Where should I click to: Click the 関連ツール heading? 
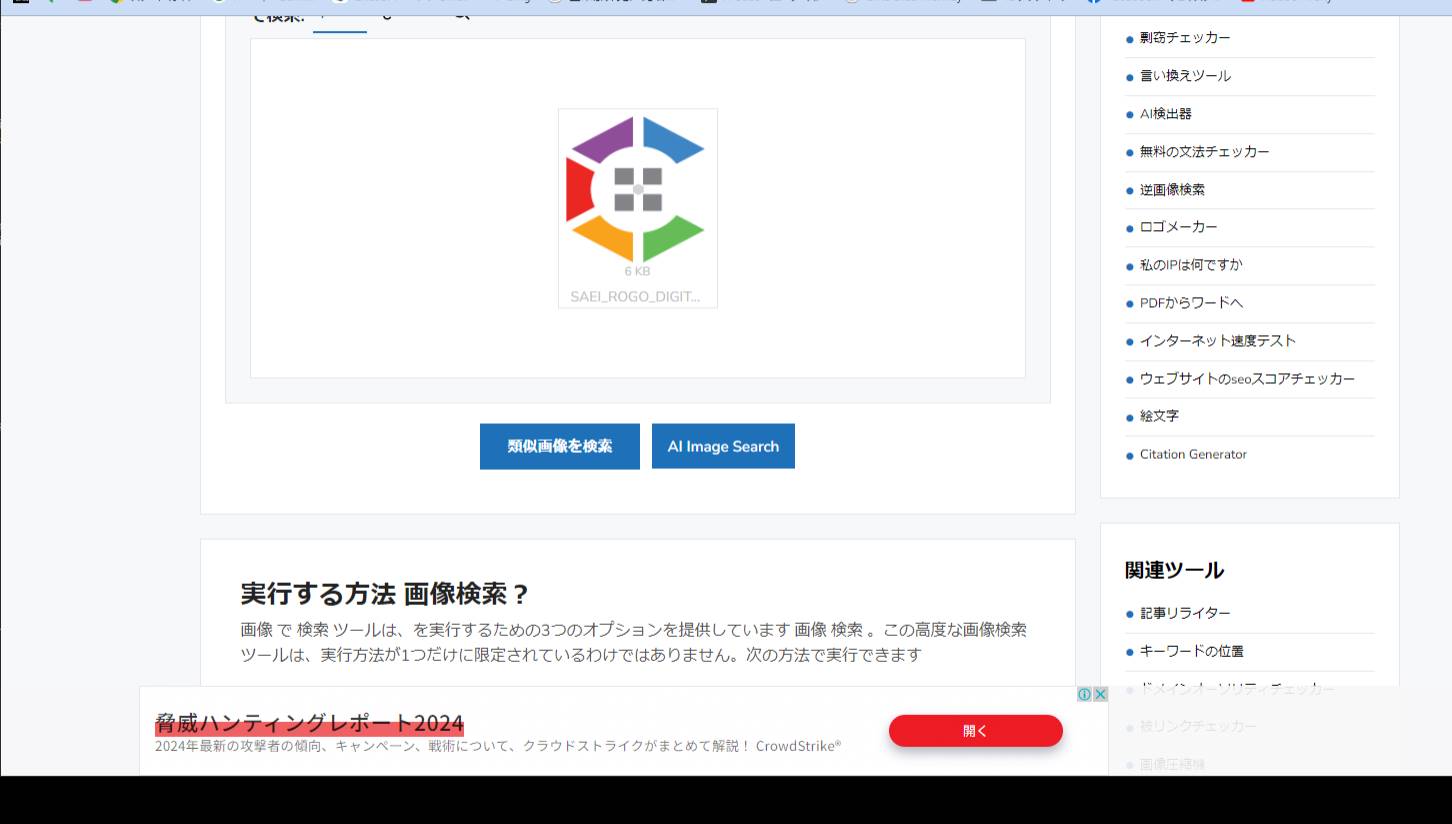1174,570
